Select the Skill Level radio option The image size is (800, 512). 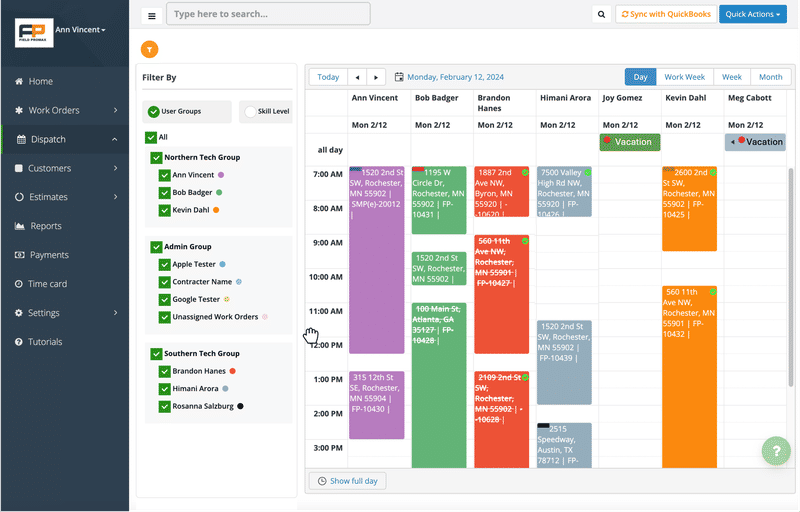250,112
